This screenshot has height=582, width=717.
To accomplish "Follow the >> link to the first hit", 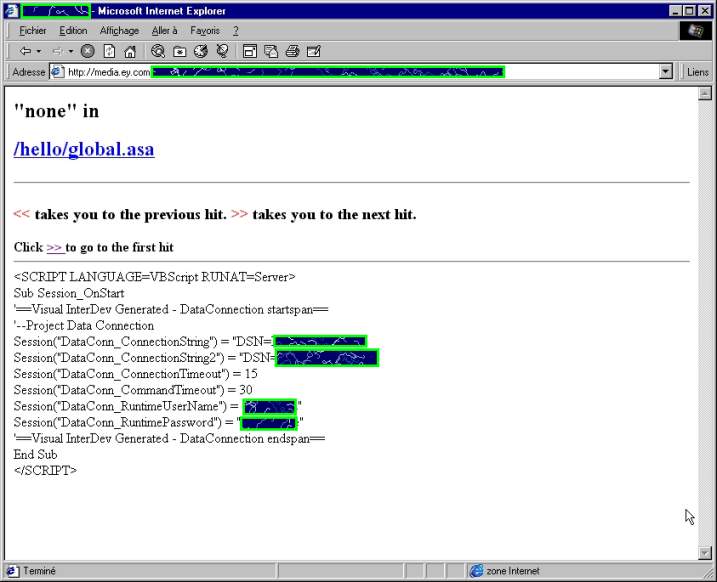I will pos(55,247).
